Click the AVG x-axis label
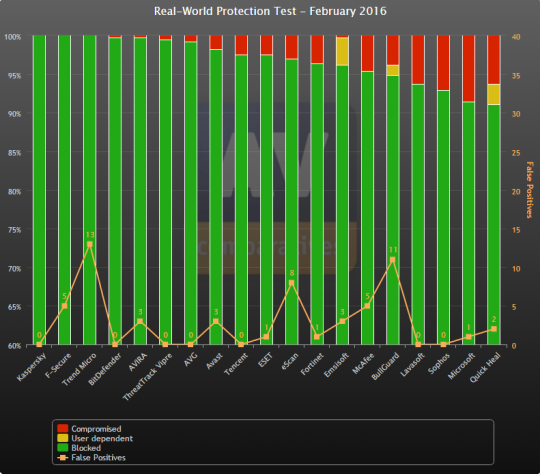The image size is (540, 474). point(191,359)
